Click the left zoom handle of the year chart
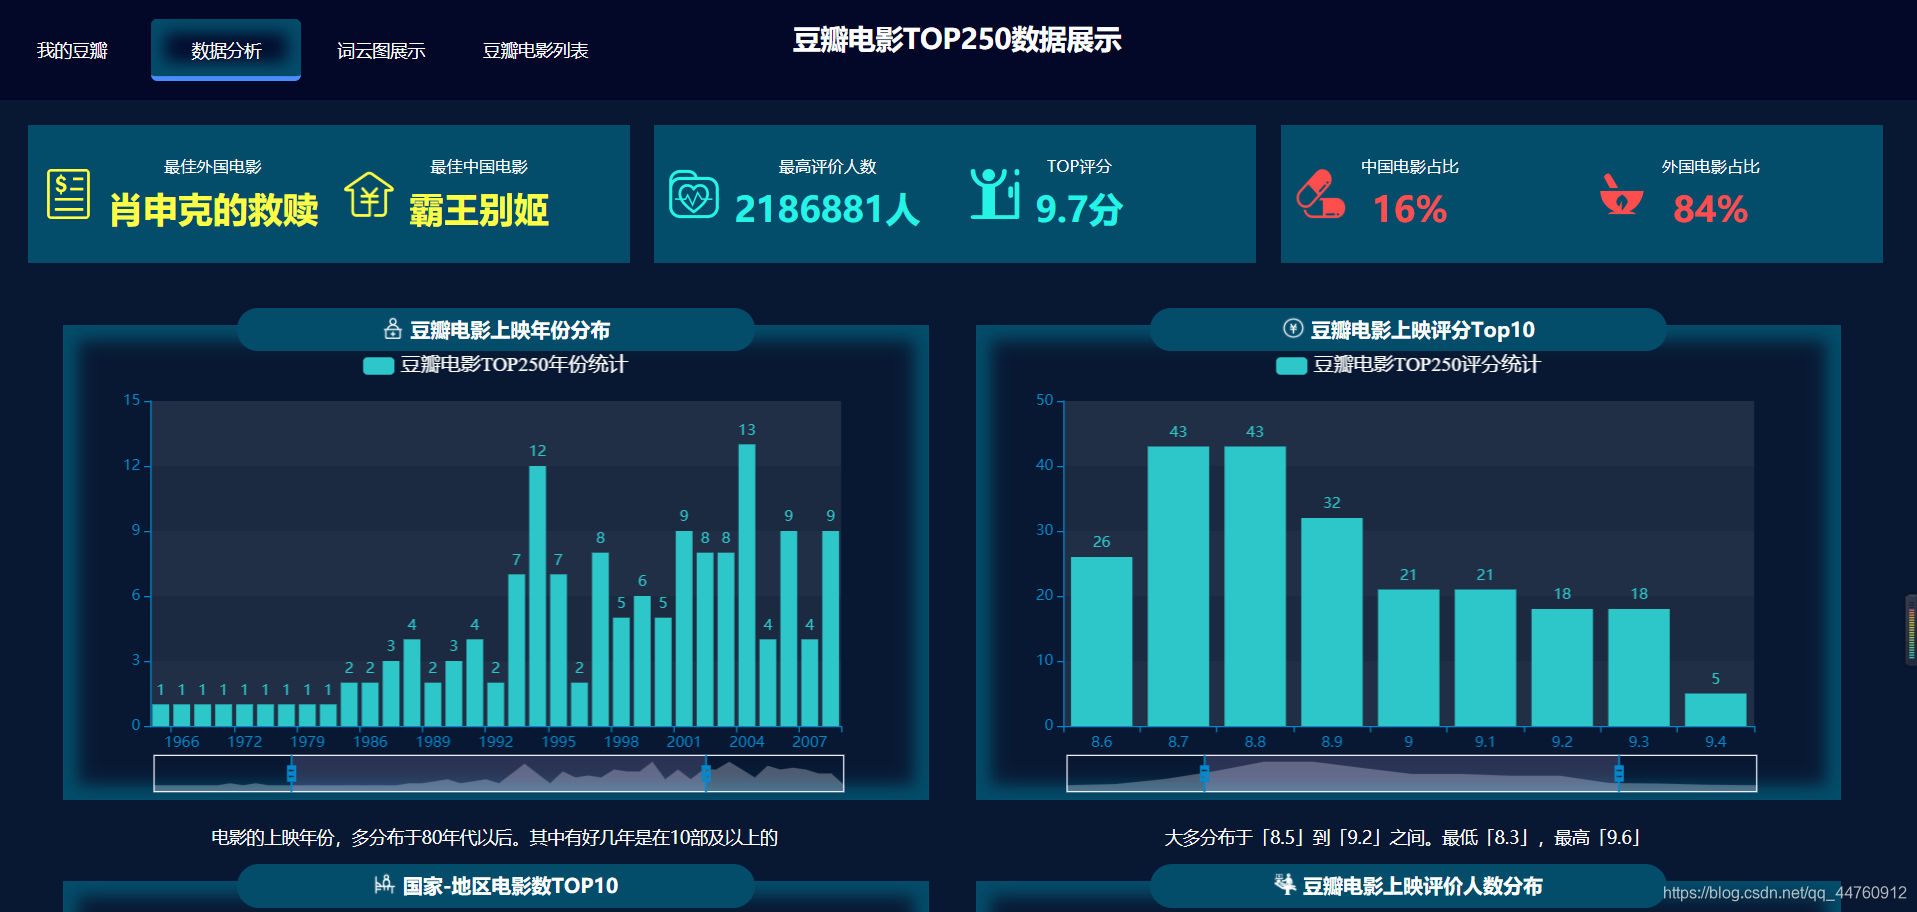This screenshot has width=1917, height=912. coord(291,773)
